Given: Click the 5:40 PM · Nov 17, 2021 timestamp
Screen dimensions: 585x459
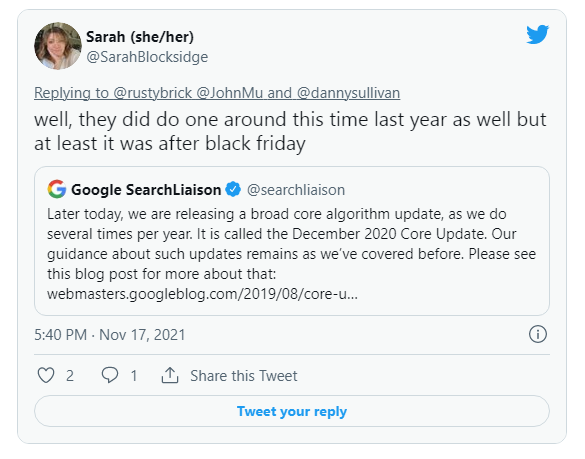Looking at the screenshot, I should [x=110, y=334].
